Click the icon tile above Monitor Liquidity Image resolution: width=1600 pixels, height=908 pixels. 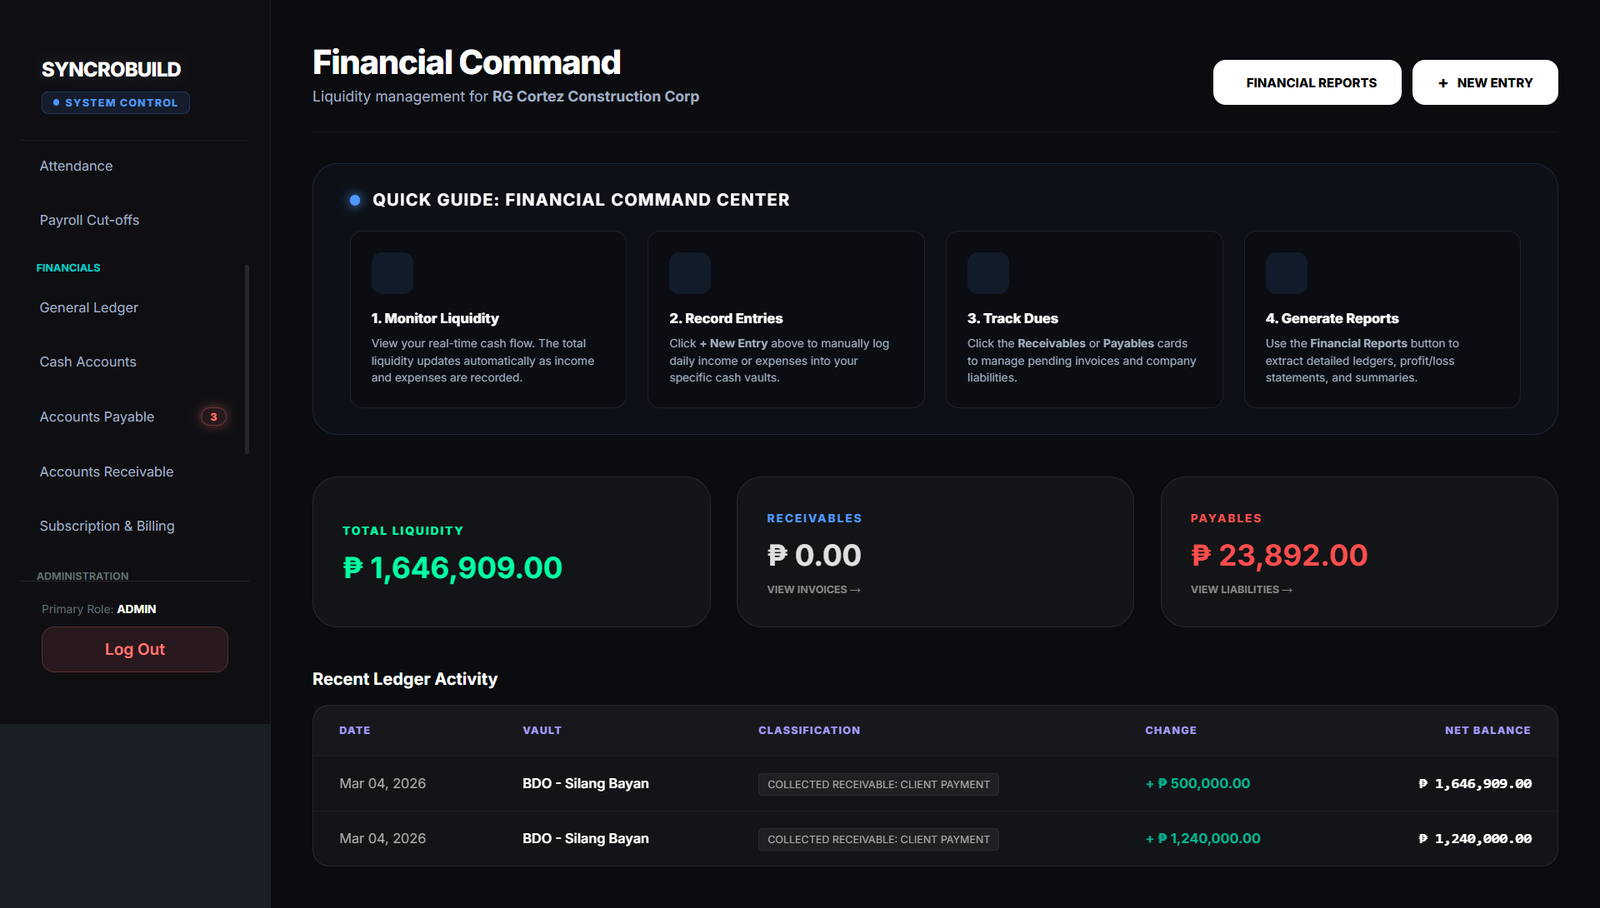[x=392, y=273]
